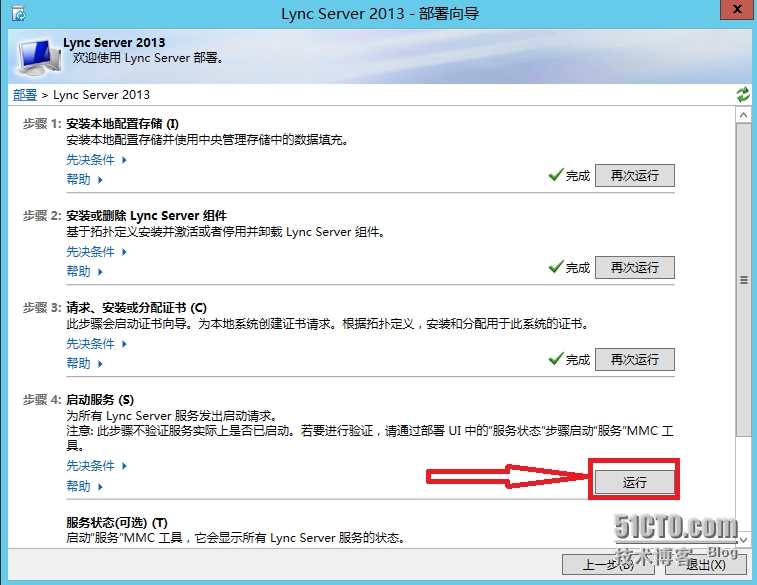Click step 4 title 启动服务 (S)
757x585 pixels.
100,400
